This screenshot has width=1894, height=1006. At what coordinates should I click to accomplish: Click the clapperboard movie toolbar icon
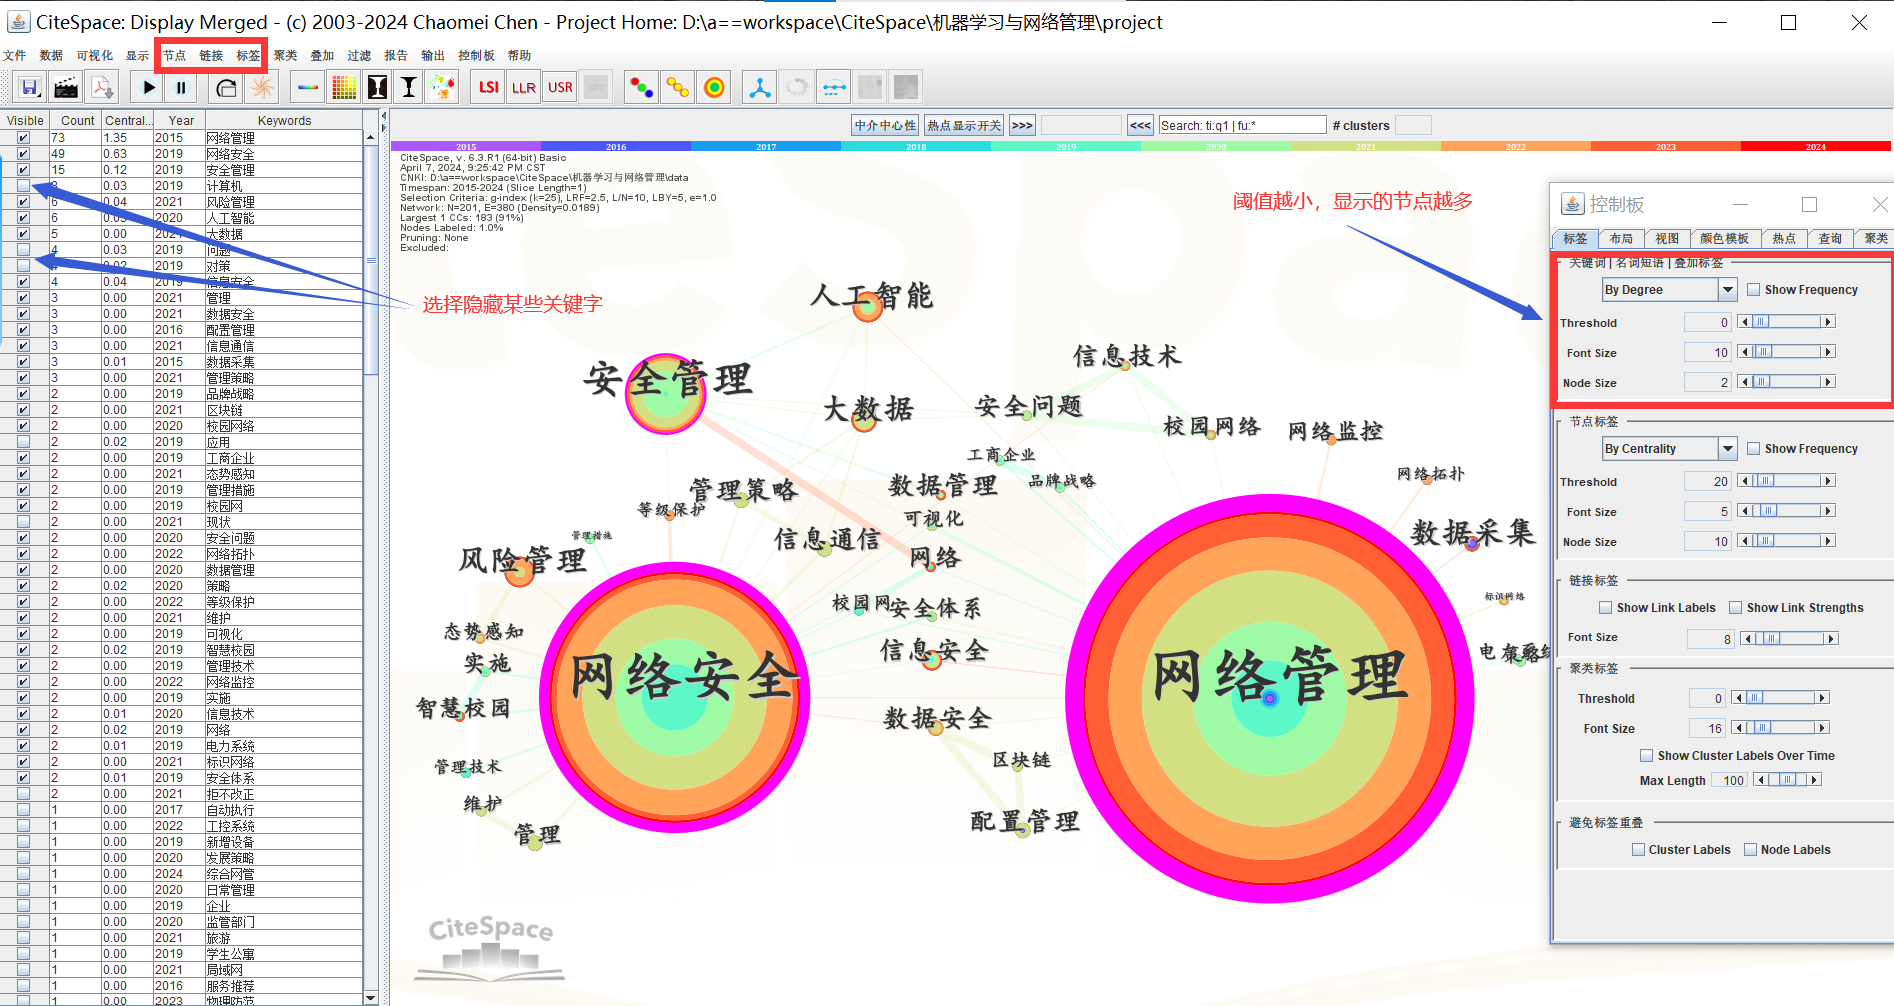click(66, 88)
